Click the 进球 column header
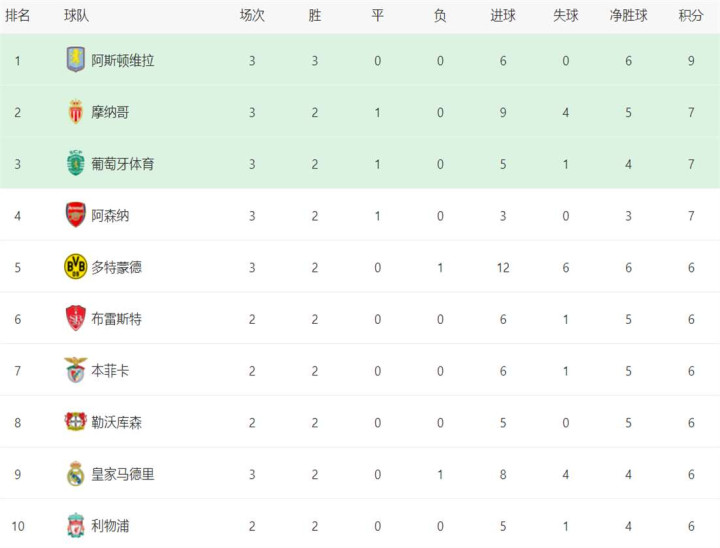The width and height of the screenshot is (720, 548). (x=503, y=16)
